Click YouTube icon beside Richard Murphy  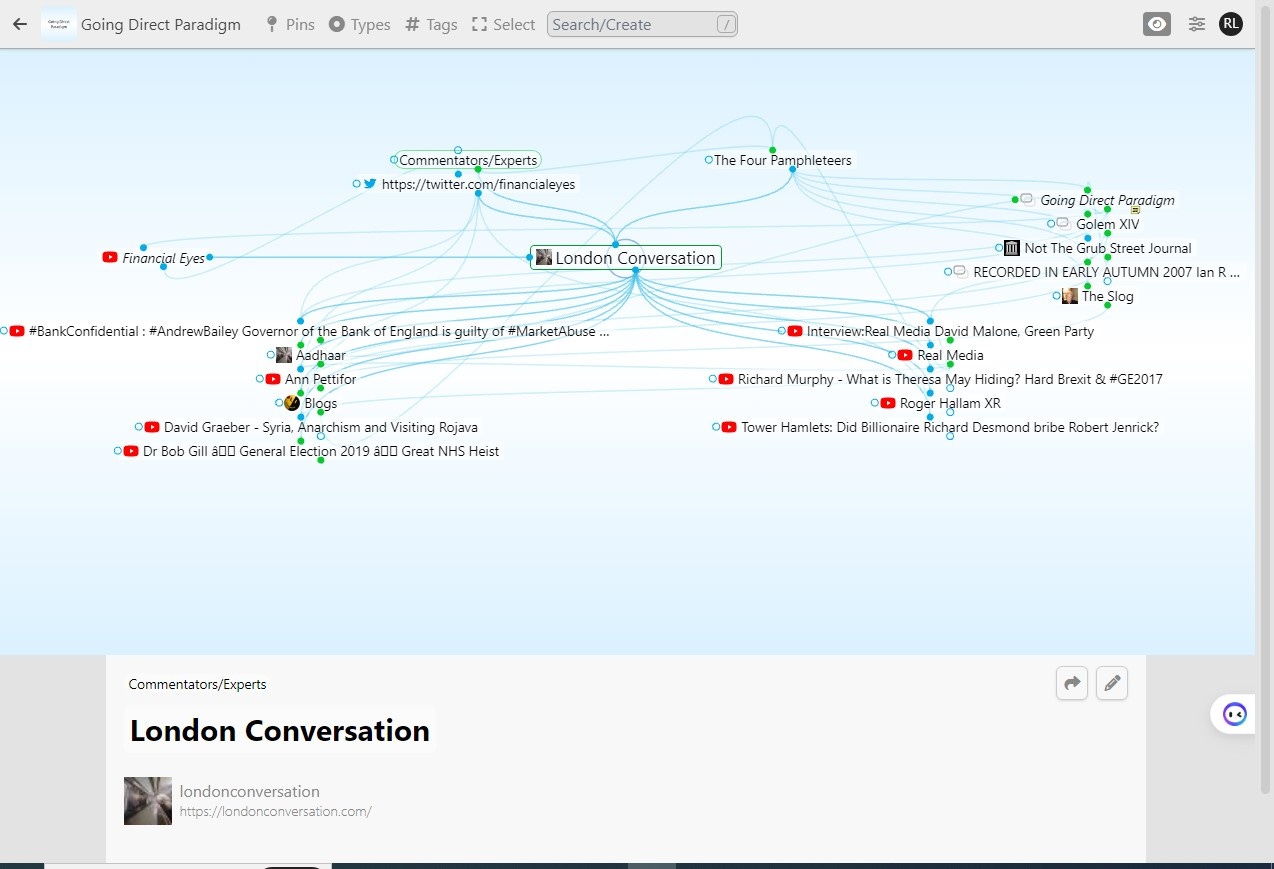[x=726, y=379]
